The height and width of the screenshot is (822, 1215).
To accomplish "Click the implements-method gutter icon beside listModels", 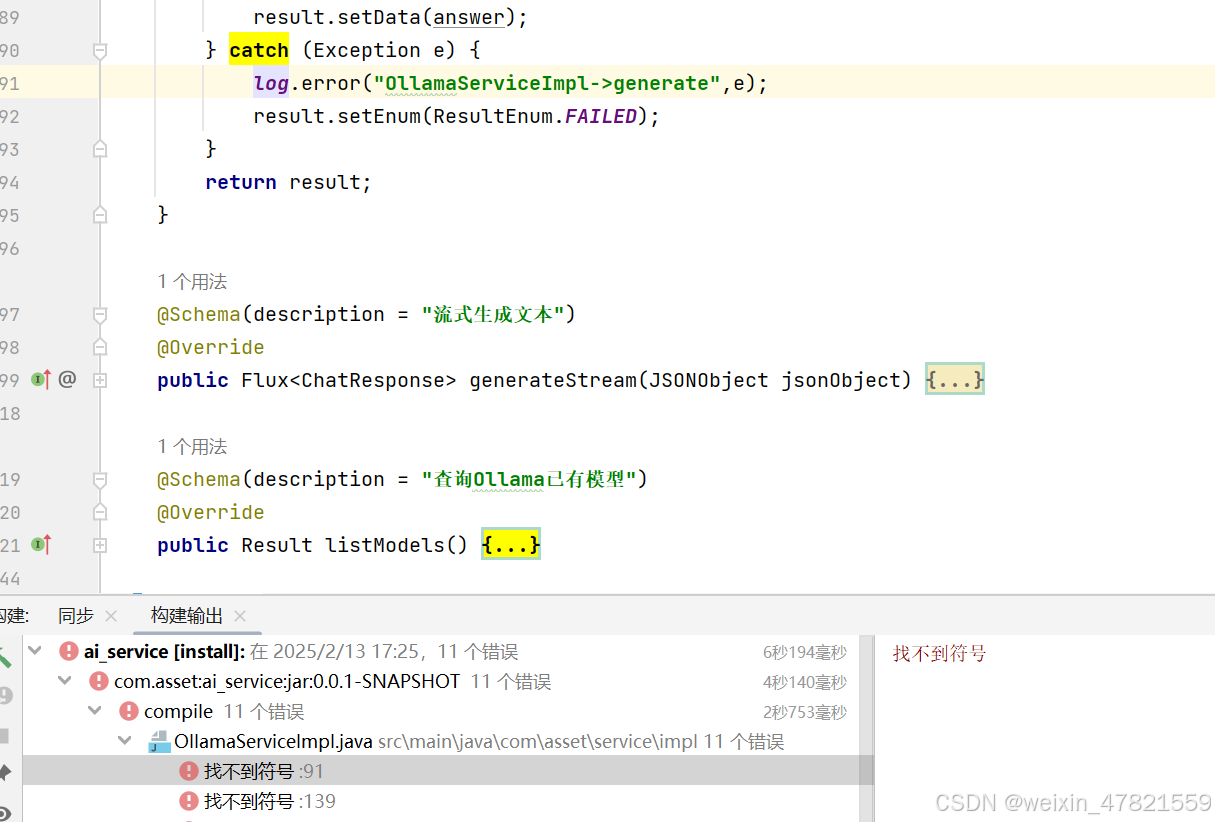I will click(41, 545).
